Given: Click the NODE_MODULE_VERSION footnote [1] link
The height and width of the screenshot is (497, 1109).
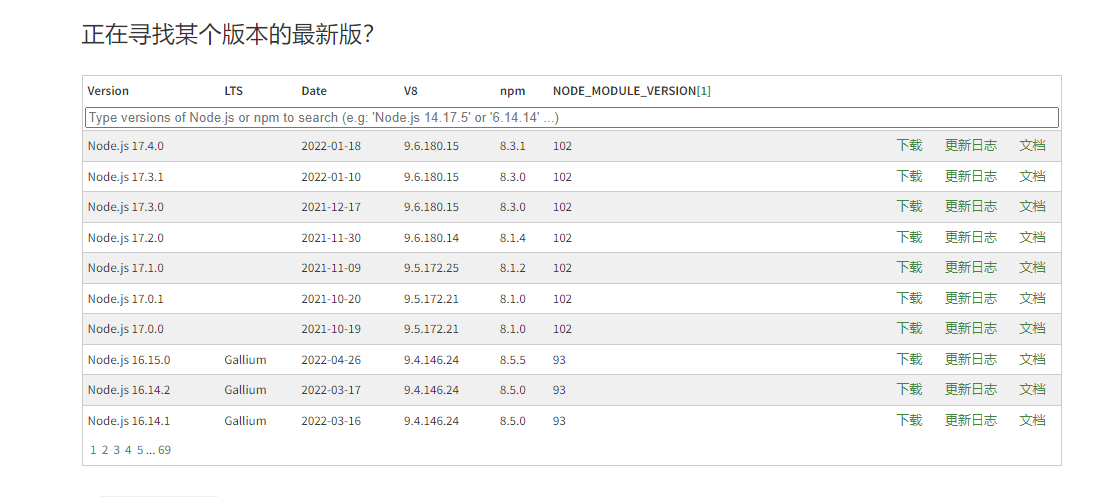Looking at the screenshot, I should click(704, 91).
